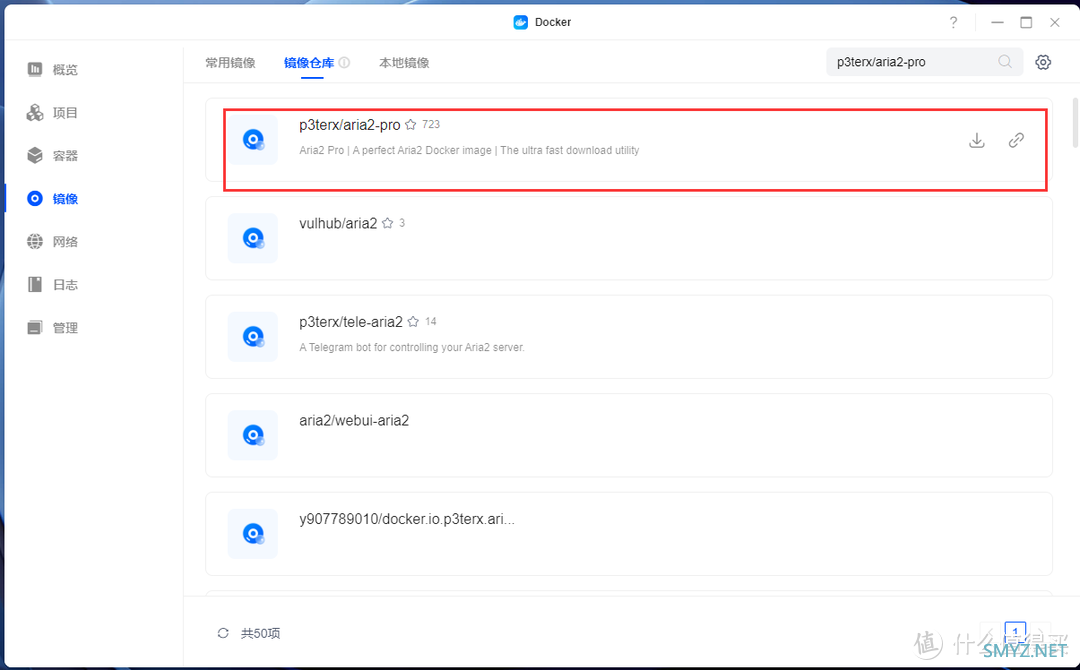The image size is (1080, 670).
Task: Switch to the 本地镜像 tab
Action: pyautogui.click(x=404, y=63)
